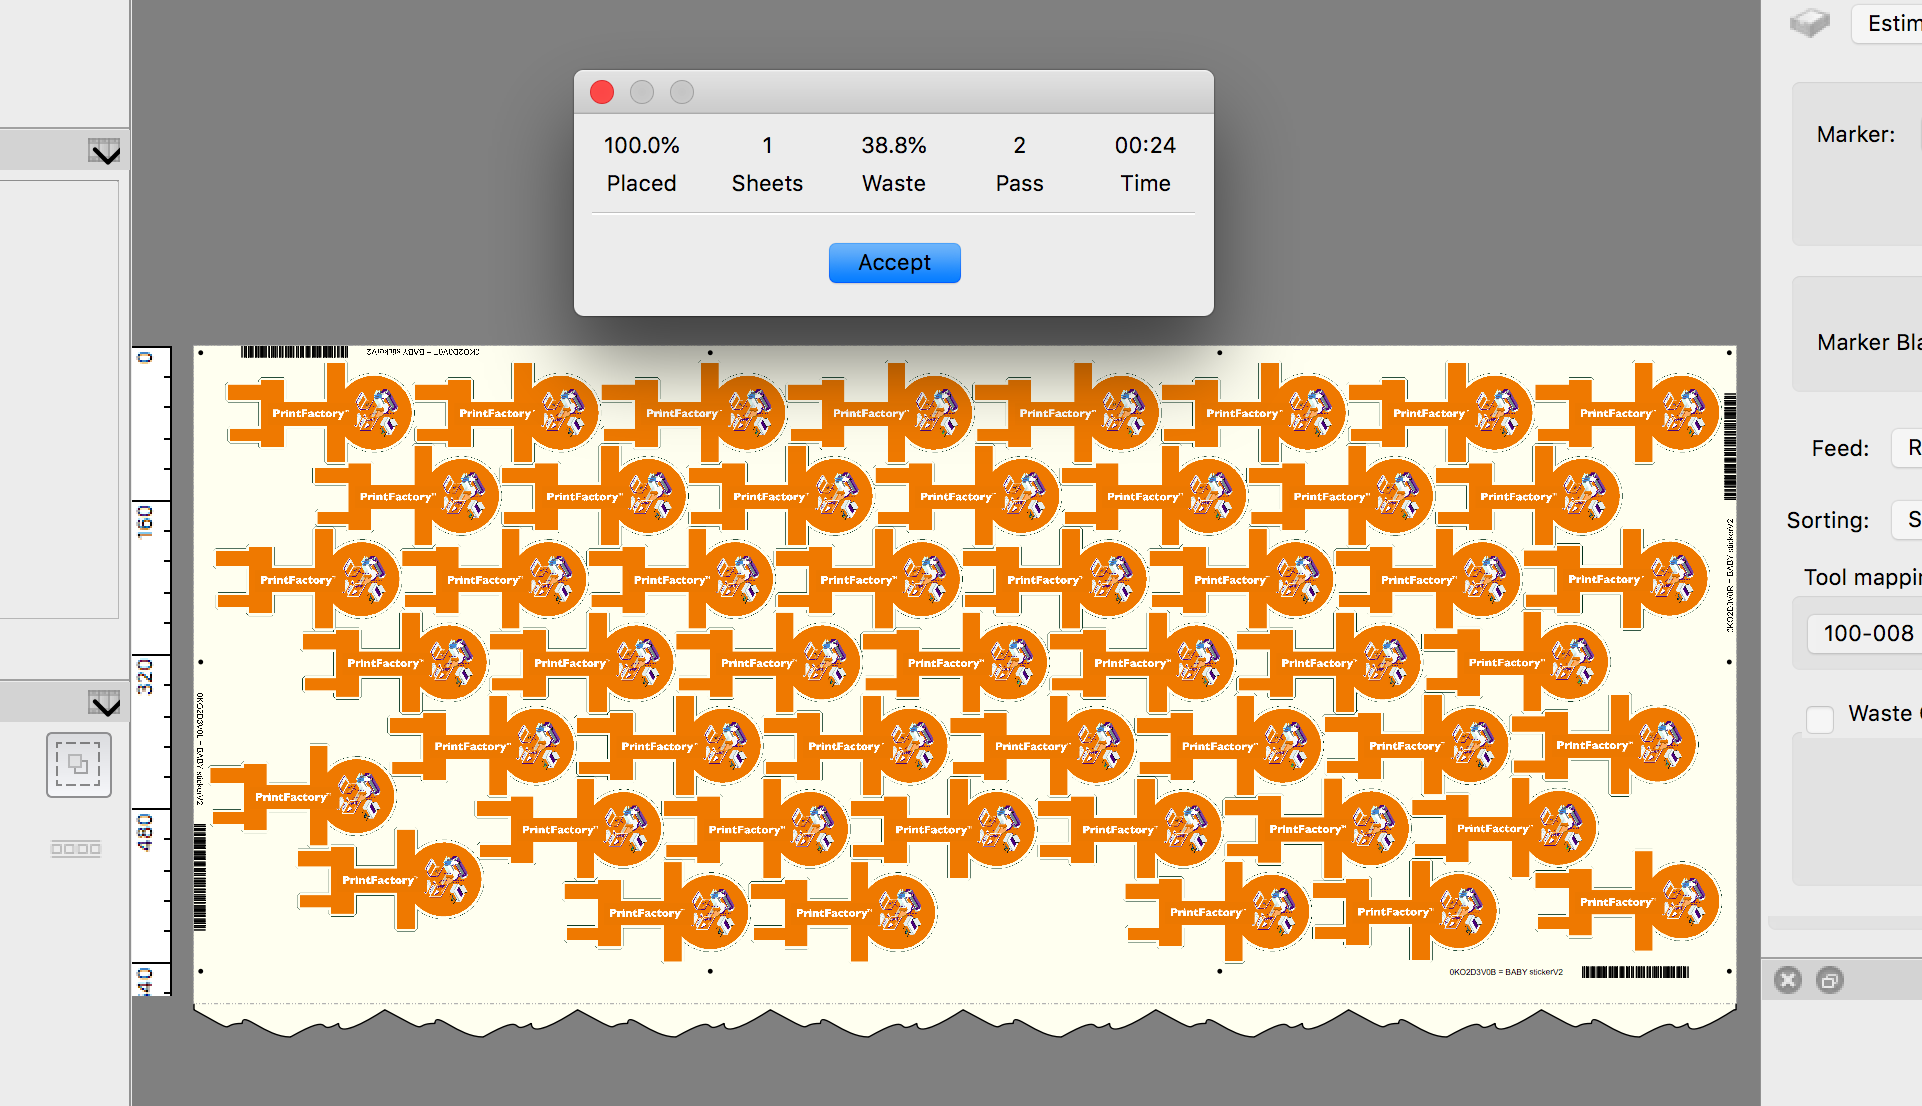Click the Estim button at top right
The image size is (1922, 1106).
pos(1888,23)
